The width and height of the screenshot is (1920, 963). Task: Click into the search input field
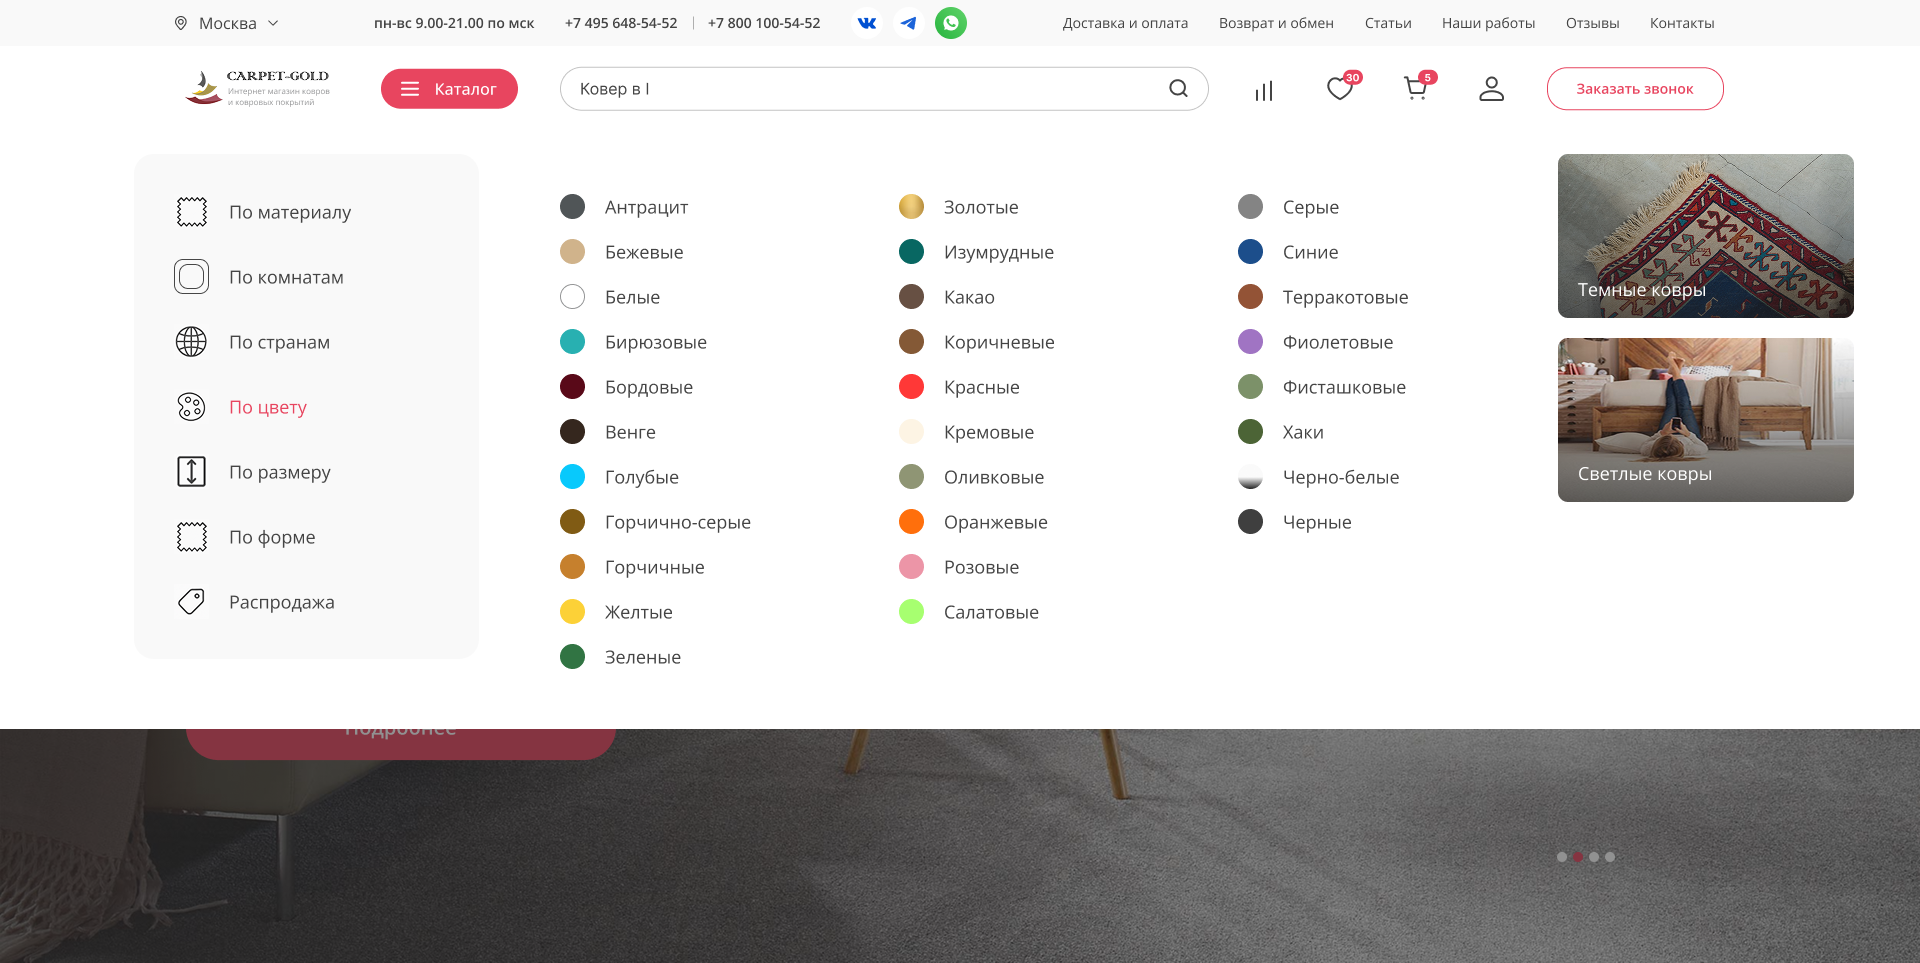tap(860, 89)
